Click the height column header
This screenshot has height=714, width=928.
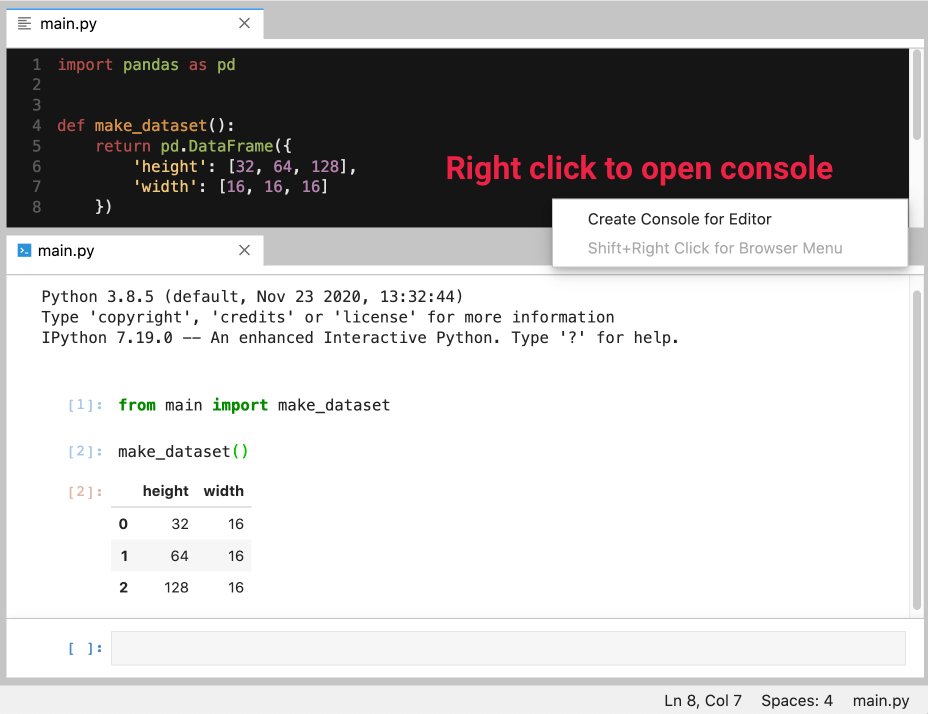165,491
